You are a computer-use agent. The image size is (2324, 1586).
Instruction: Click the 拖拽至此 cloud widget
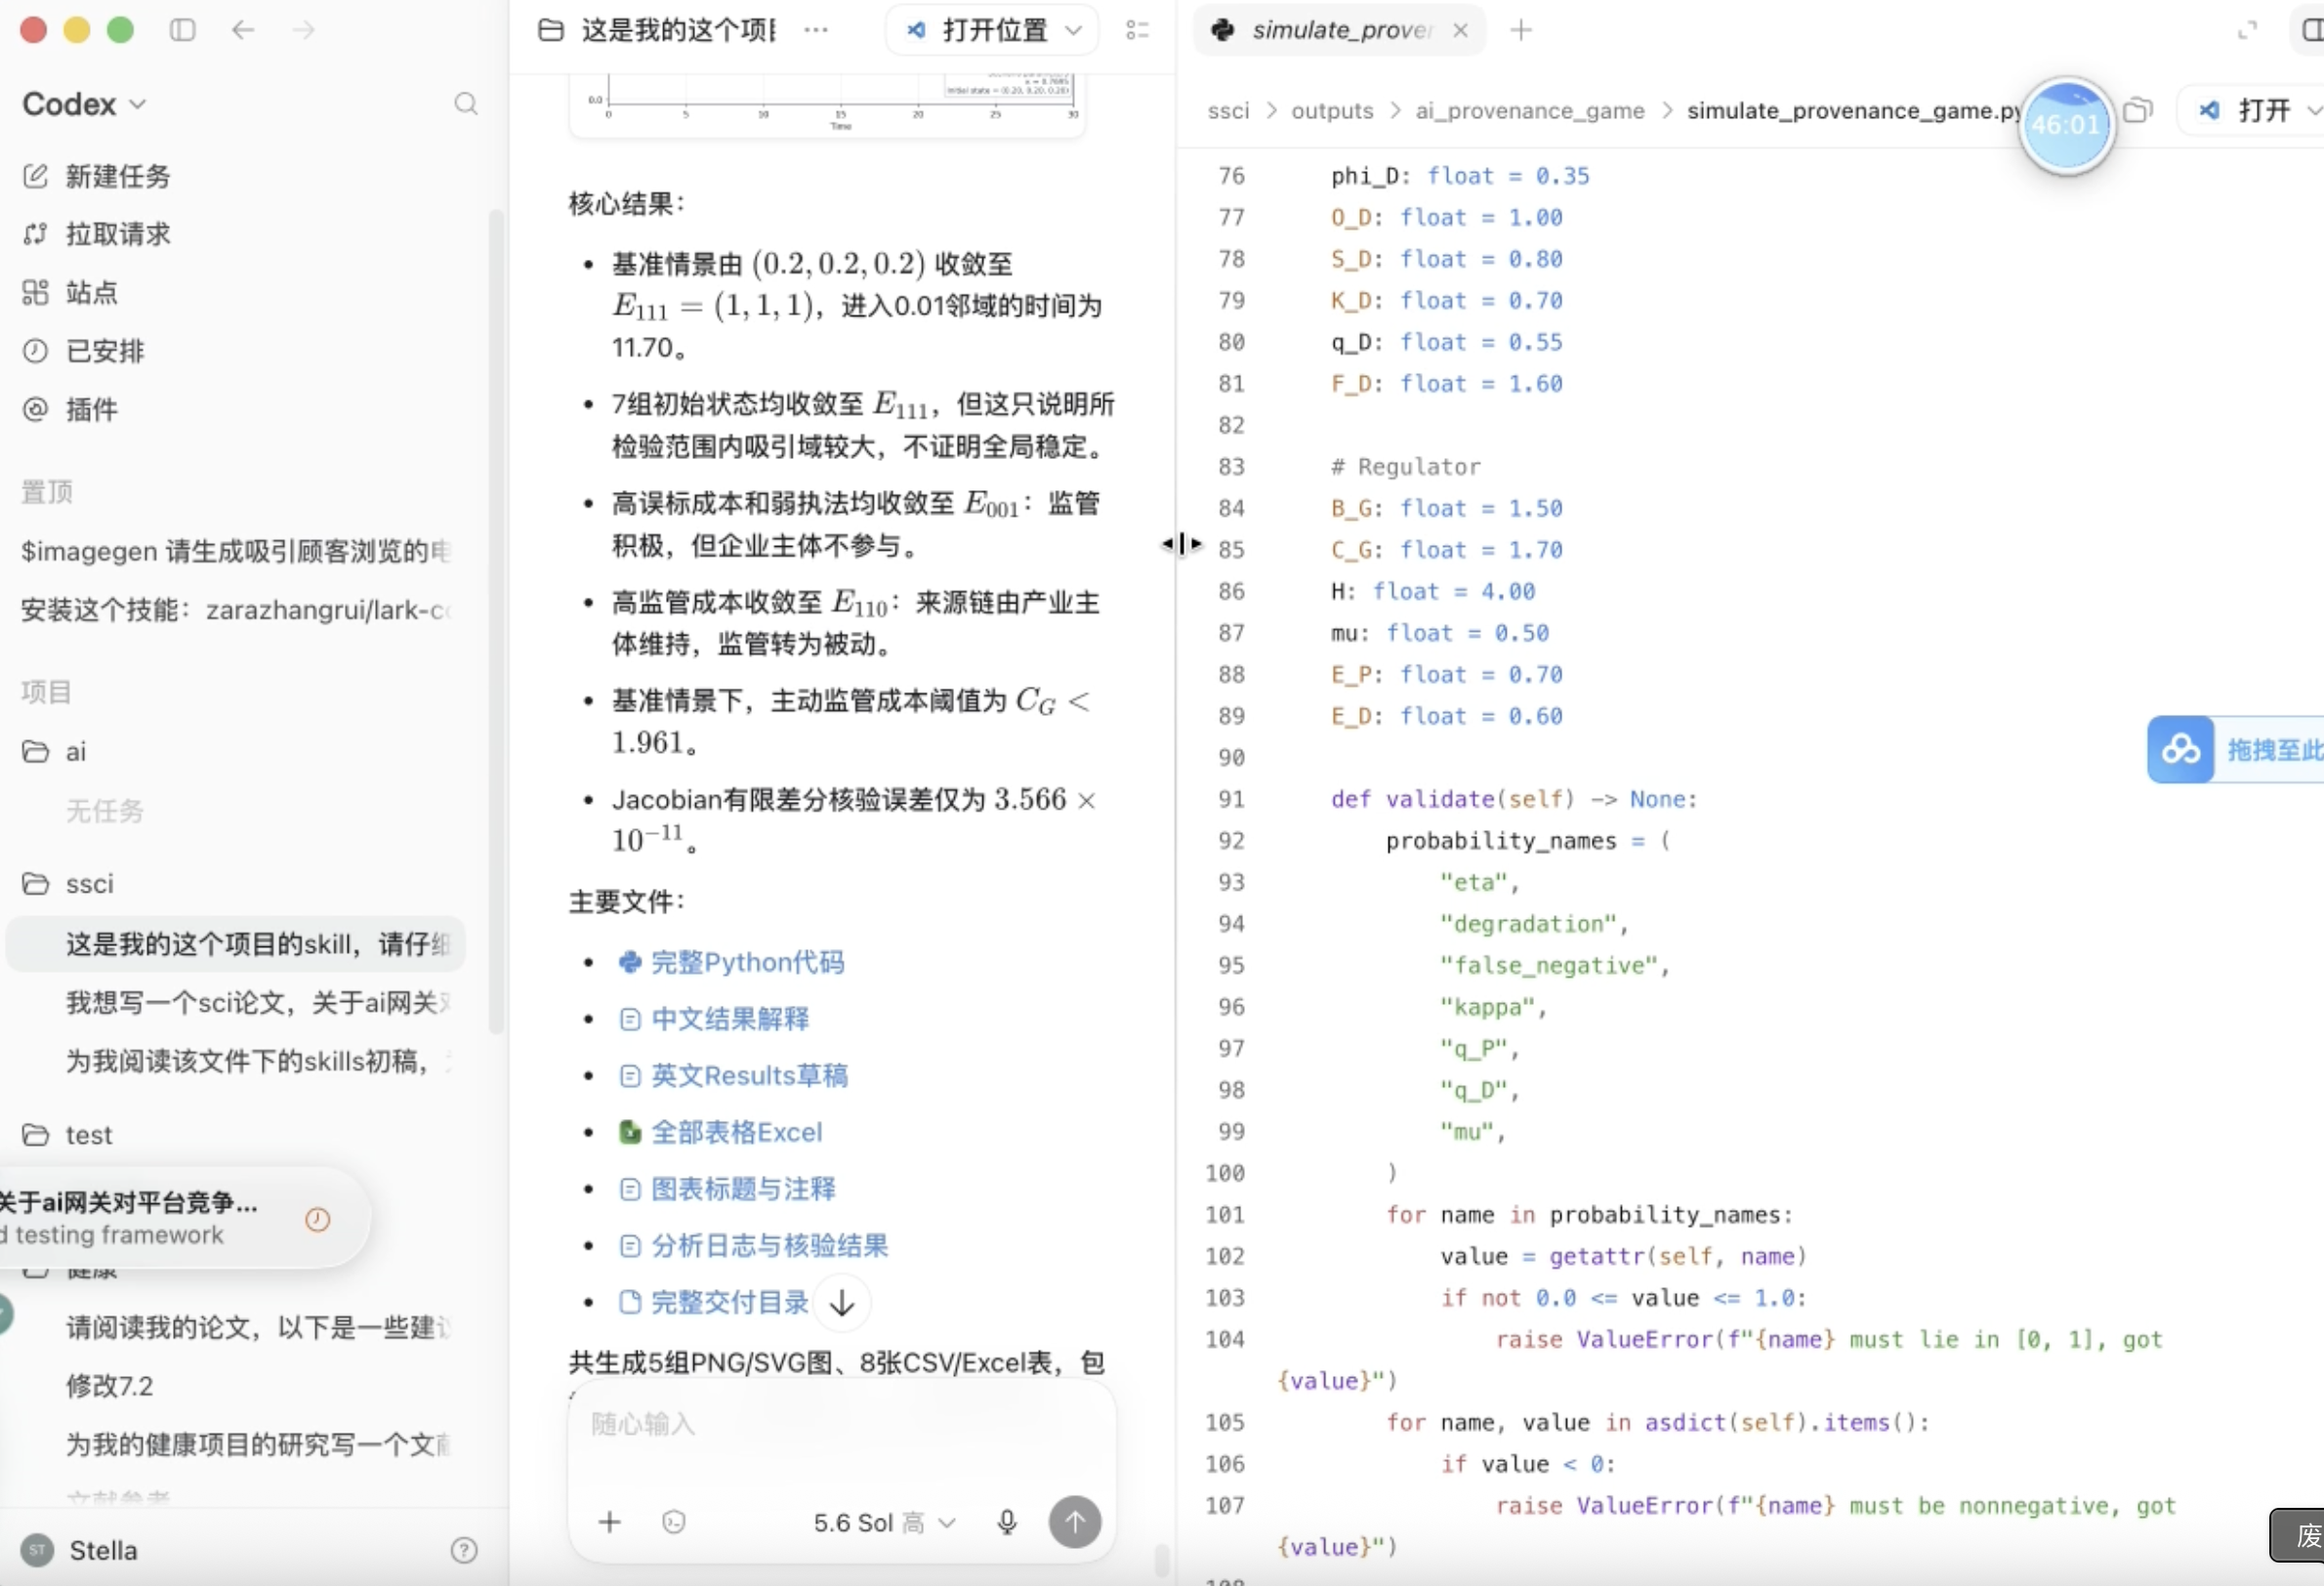(2235, 749)
